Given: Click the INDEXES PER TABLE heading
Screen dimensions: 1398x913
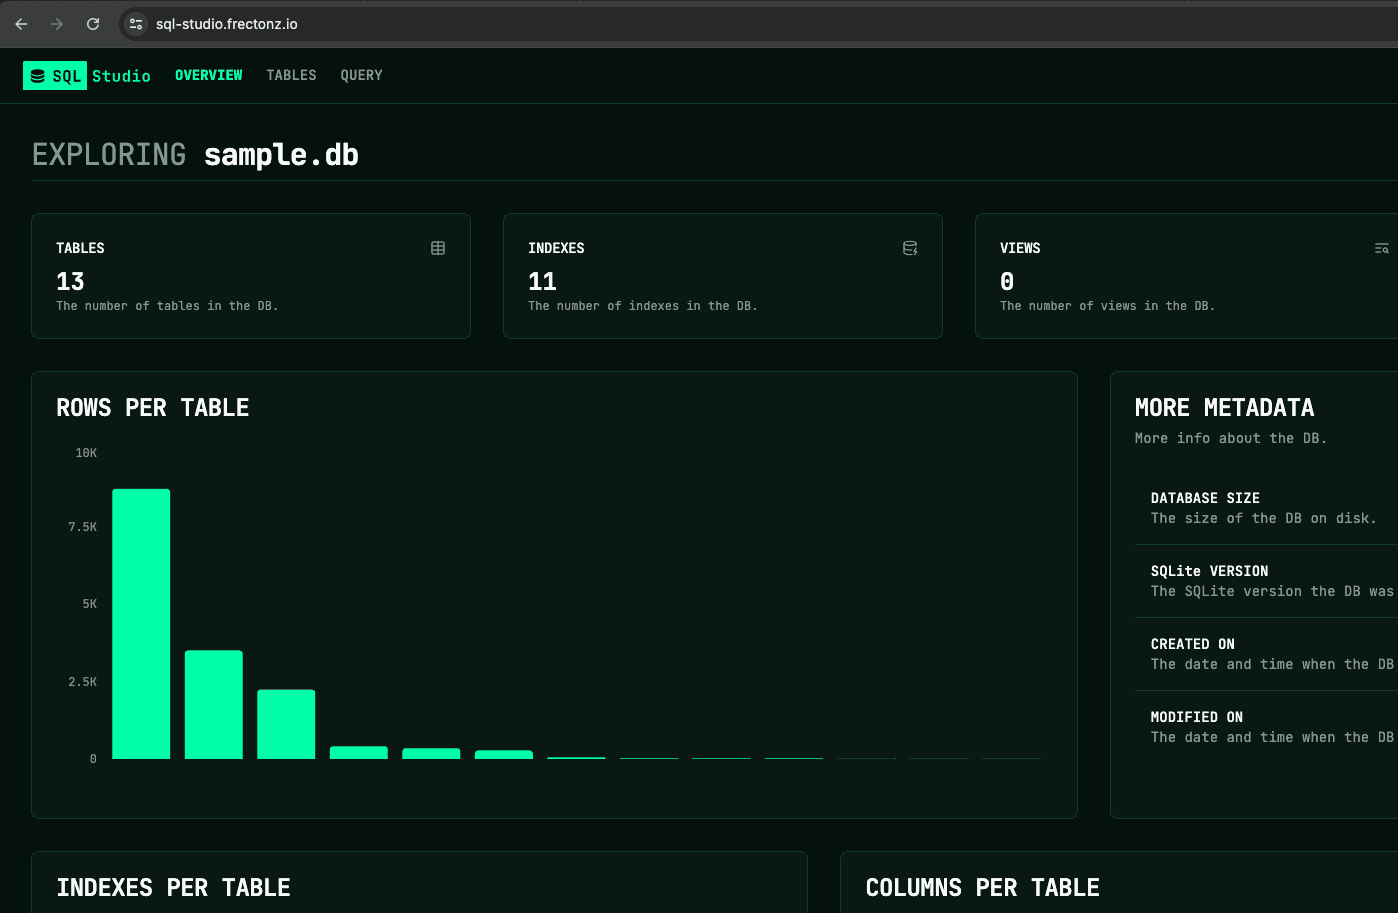Looking at the screenshot, I should click(174, 888).
